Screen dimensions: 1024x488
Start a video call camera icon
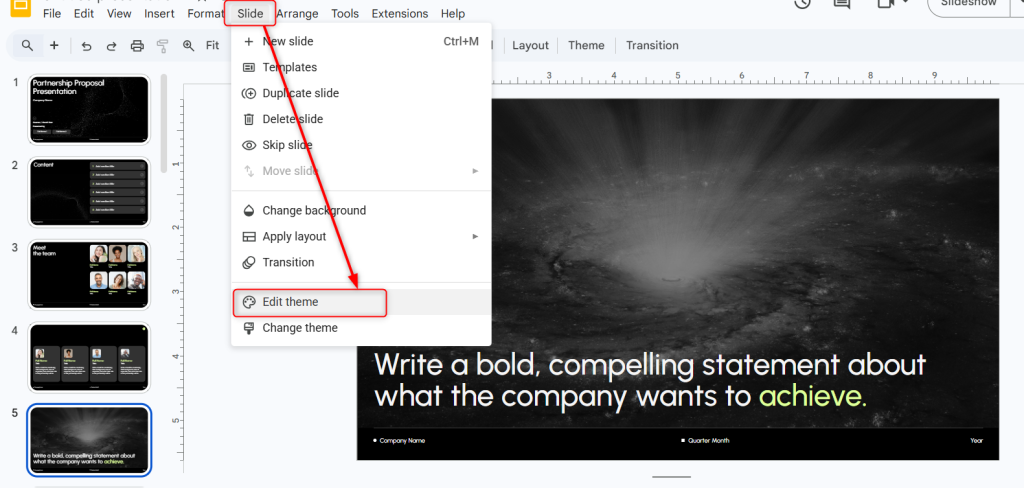click(x=886, y=3)
